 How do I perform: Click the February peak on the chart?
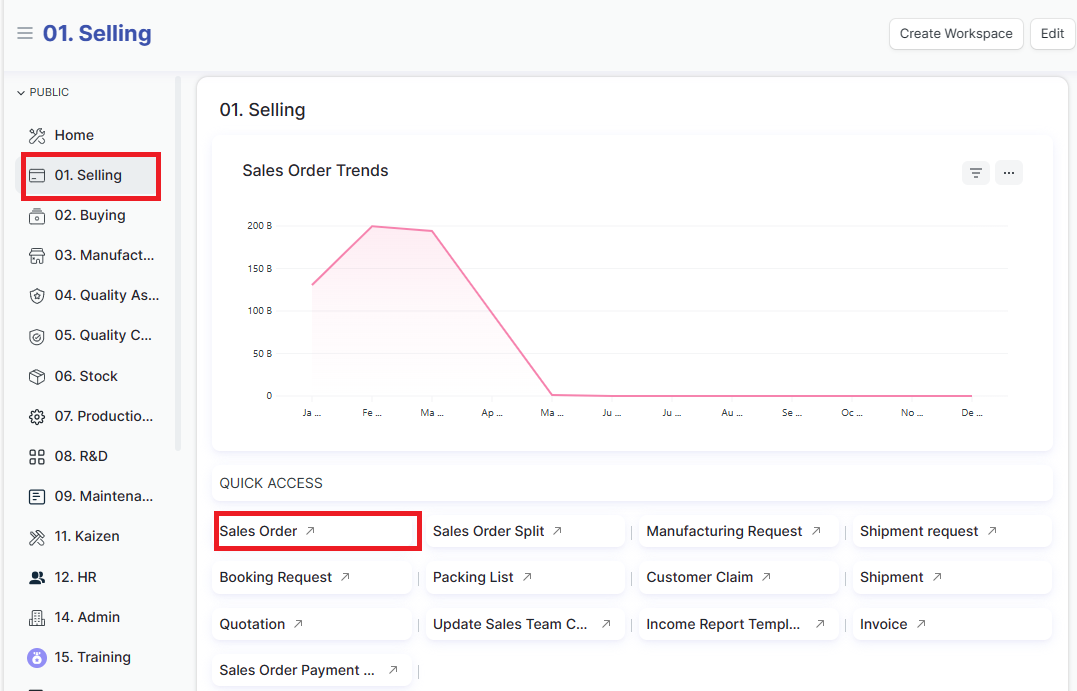tap(372, 226)
